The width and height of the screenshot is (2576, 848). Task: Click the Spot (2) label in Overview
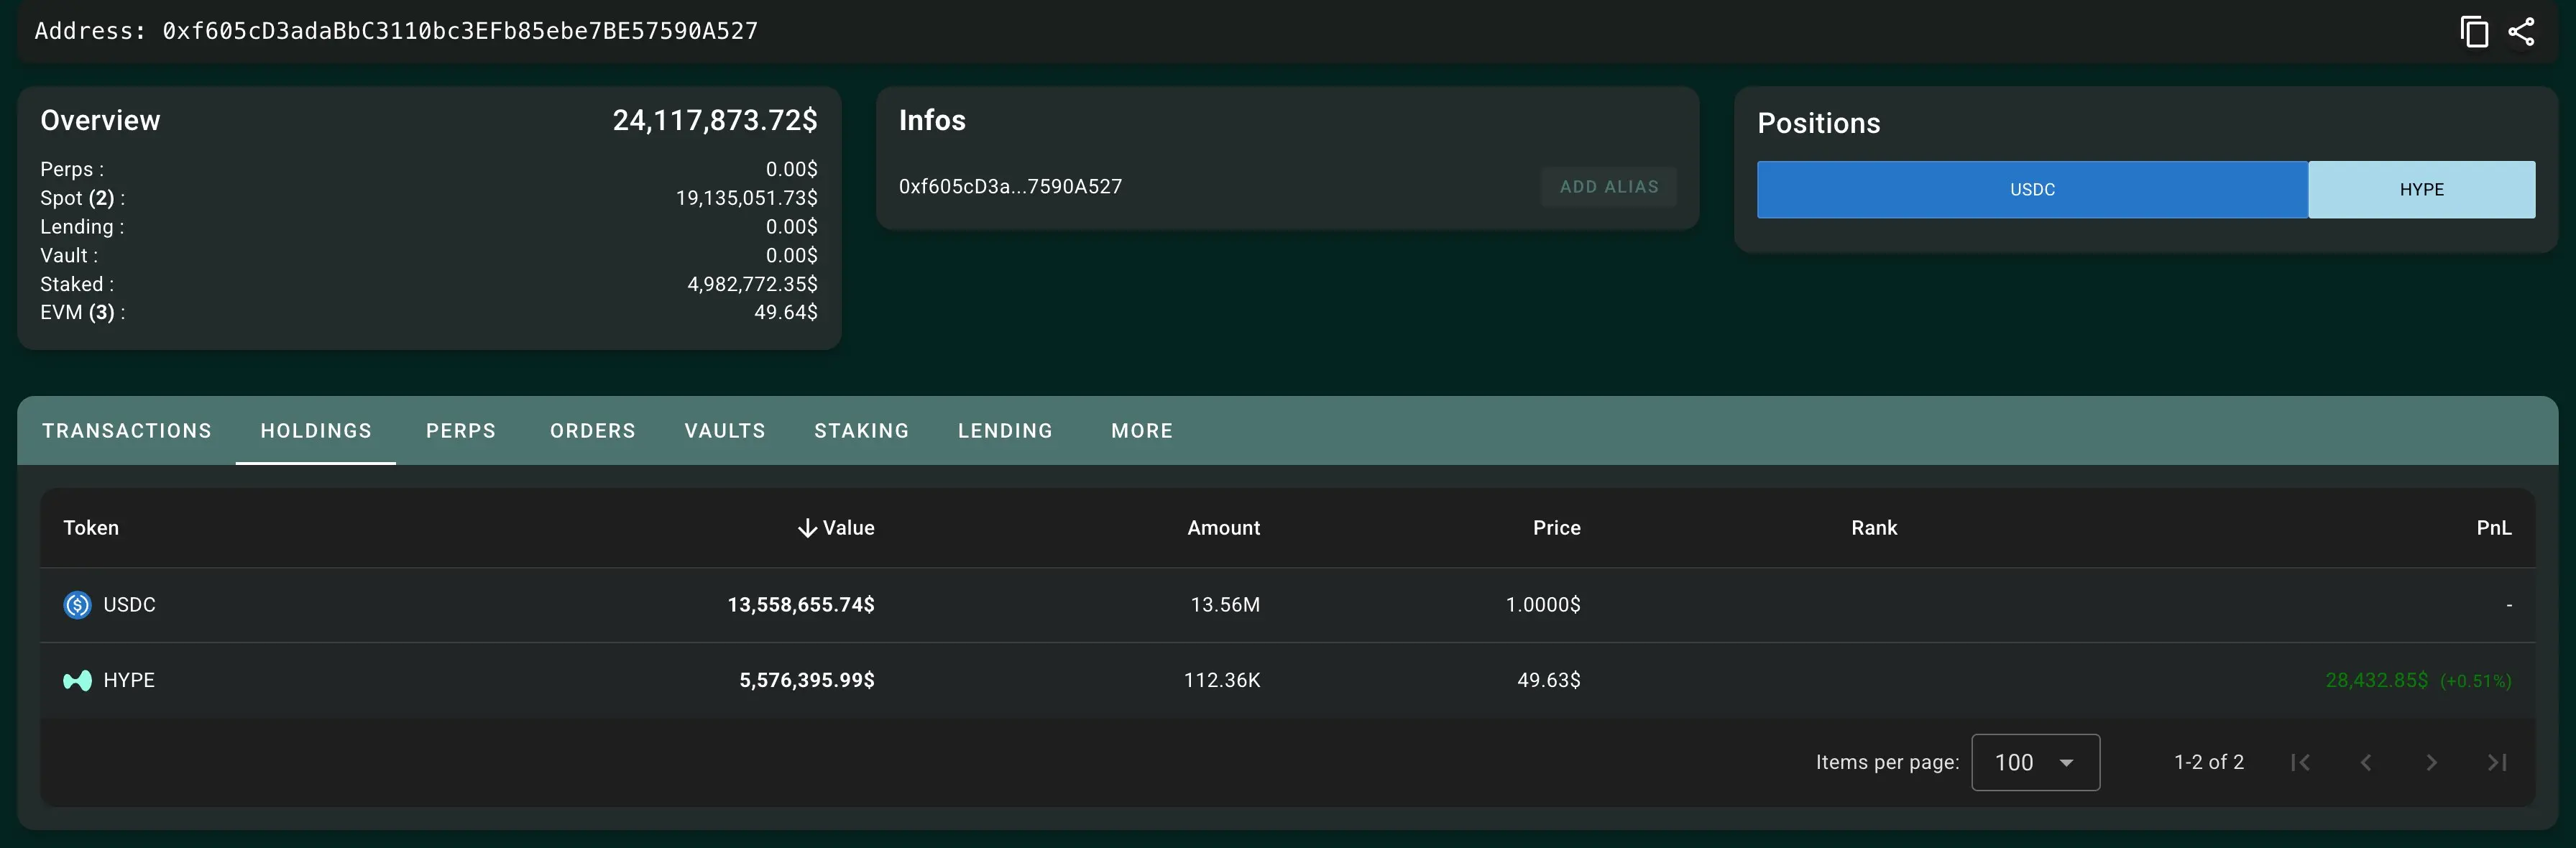(83, 198)
